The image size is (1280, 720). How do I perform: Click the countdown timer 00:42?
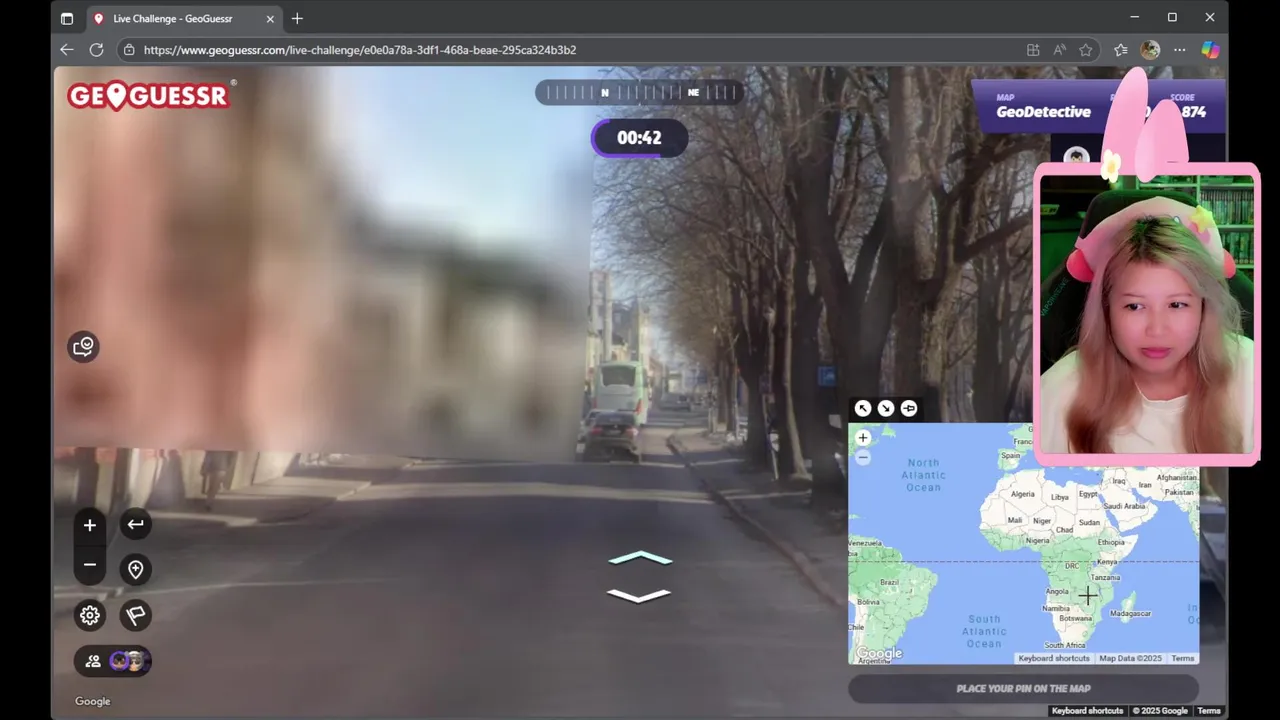click(639, 138)
